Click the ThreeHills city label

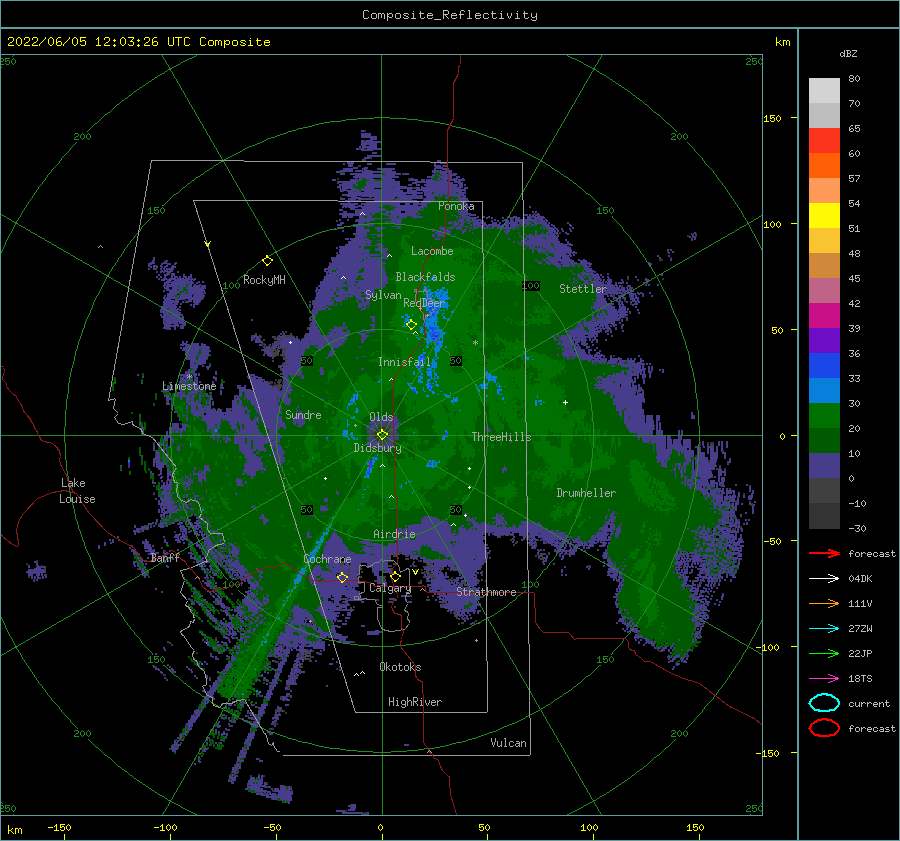[501, 437]
